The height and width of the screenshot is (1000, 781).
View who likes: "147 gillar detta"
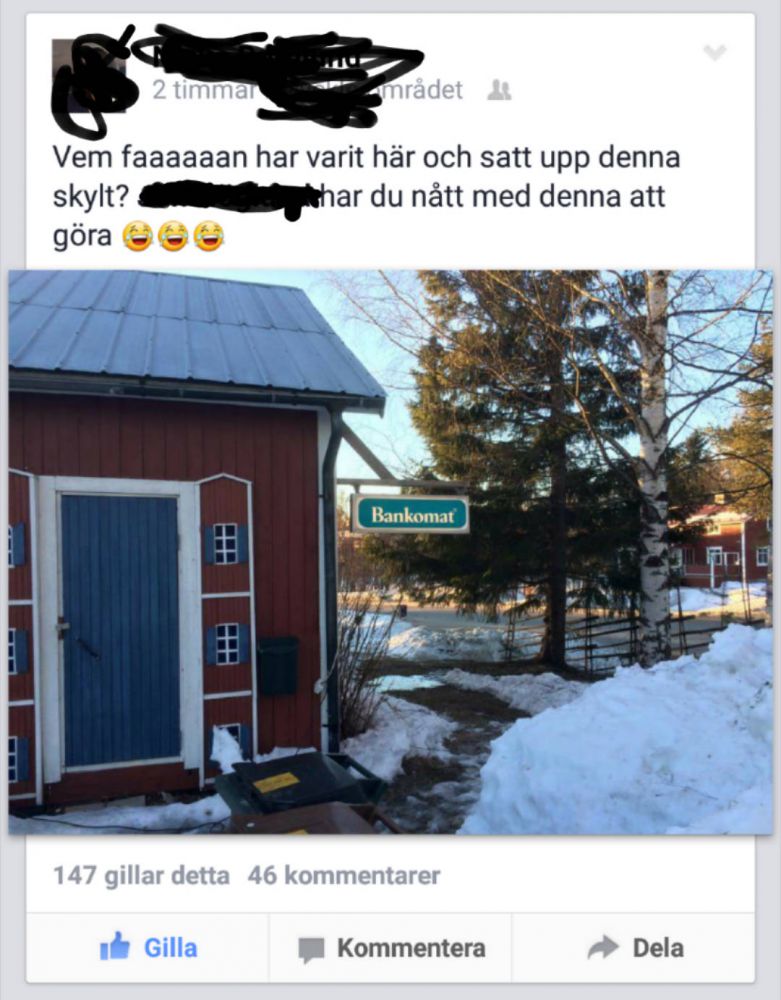click(x=142, y=876)
